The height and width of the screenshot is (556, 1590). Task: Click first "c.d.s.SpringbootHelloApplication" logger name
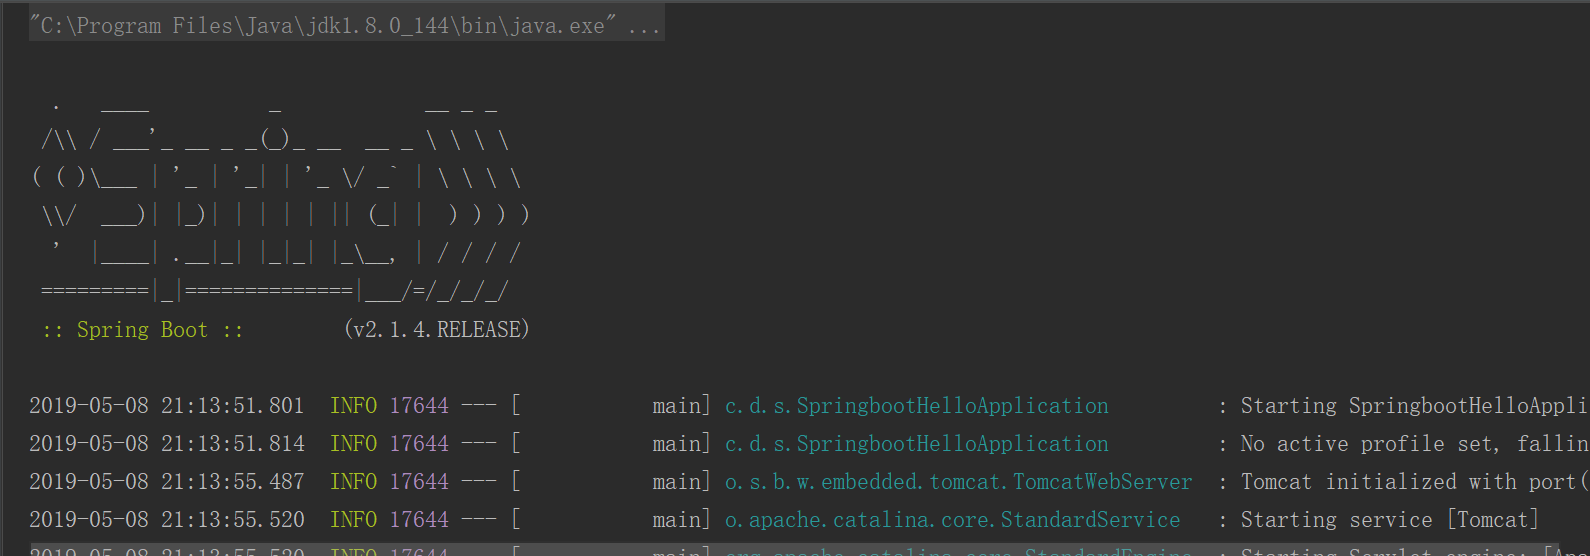click(x=917, y=406)
